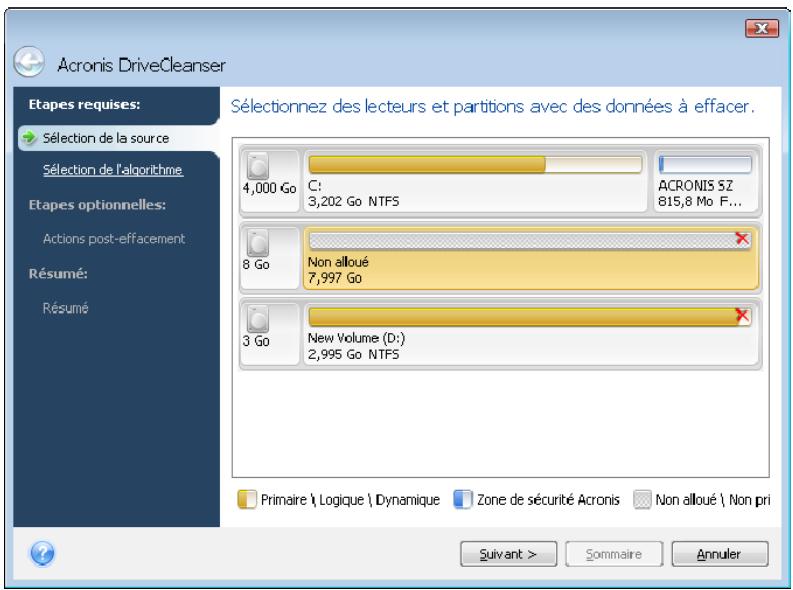This screenshot has width=793, height=590.
Task: Unmark the red X on Non alloué partition
Action: [742, 239]
